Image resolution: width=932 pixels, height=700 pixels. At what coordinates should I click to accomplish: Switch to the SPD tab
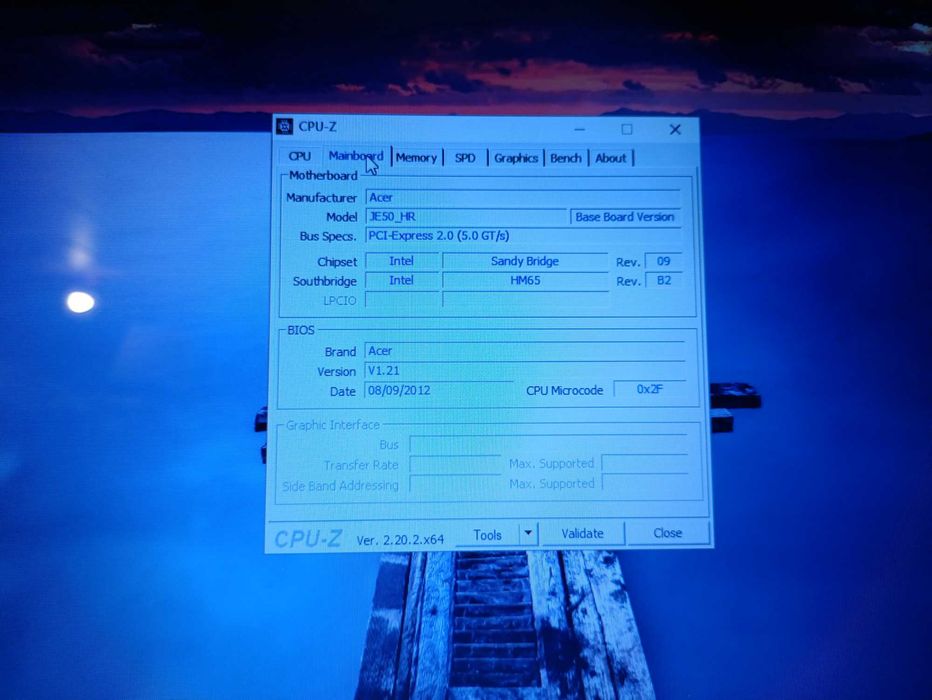pyautogui.click(x=465, y=158)
